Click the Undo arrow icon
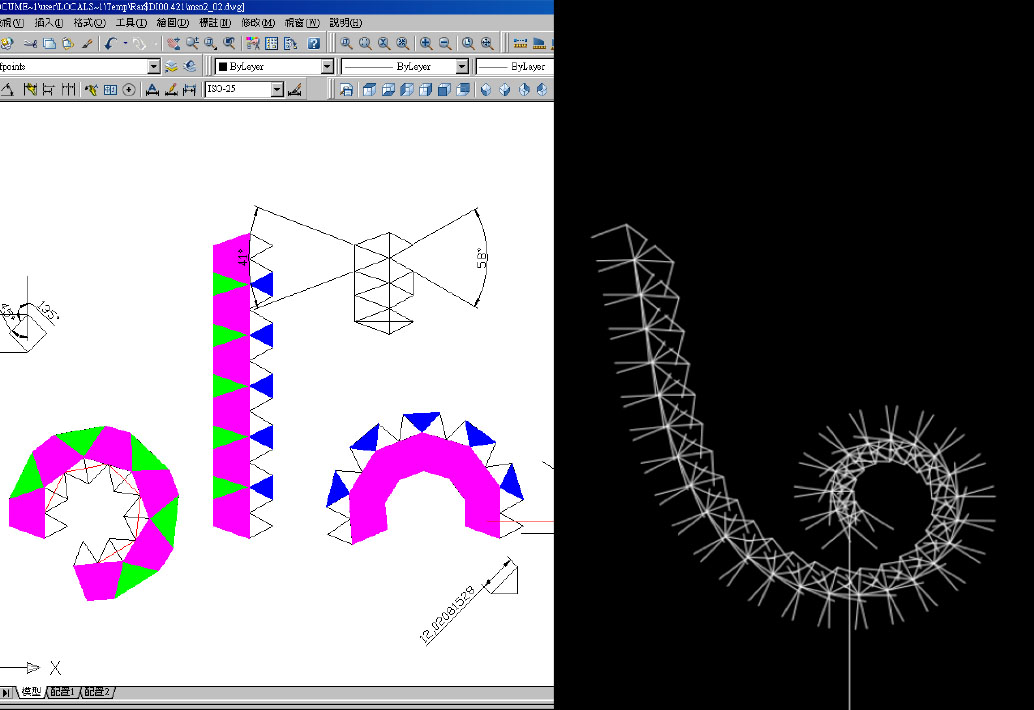 (x=110, y=43)
